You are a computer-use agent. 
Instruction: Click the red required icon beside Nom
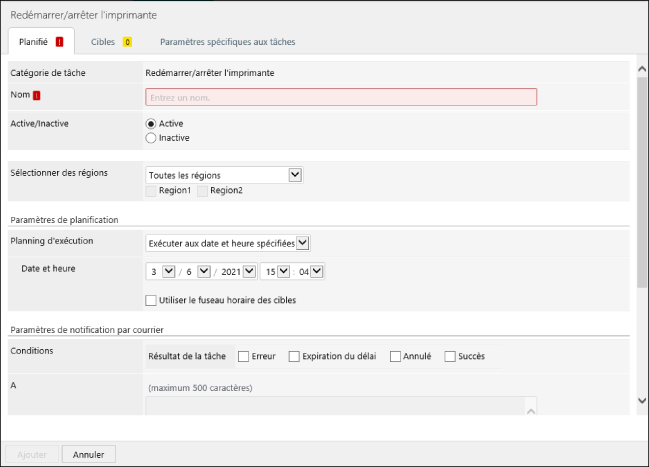coord(37,96)
